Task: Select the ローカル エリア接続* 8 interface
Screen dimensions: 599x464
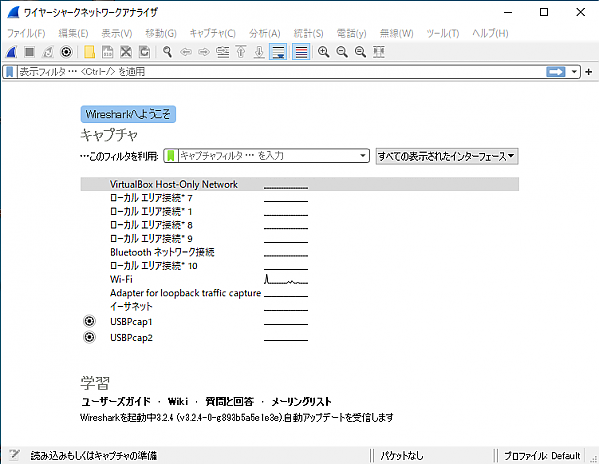Action: [x=300, y=225]
